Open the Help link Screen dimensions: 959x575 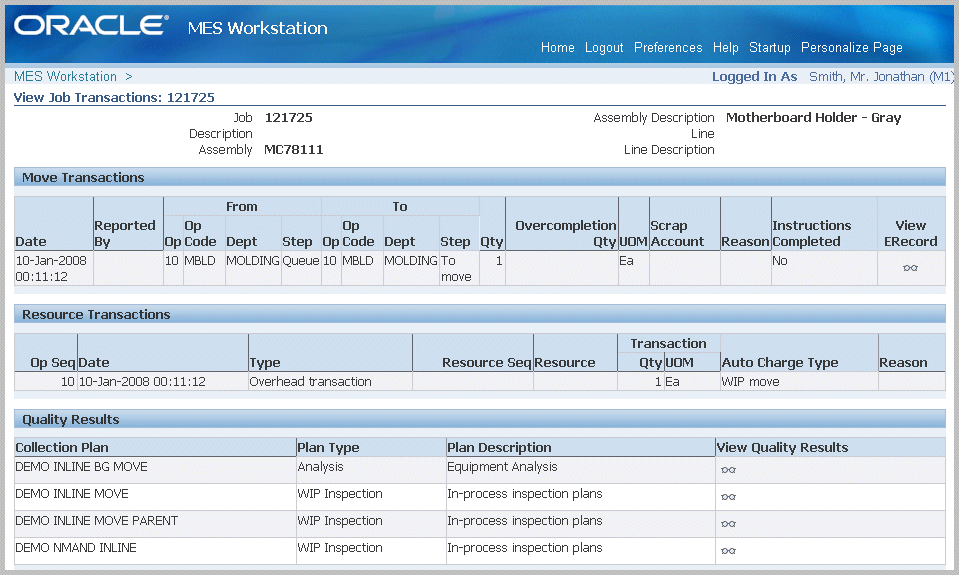pos(725,48)
